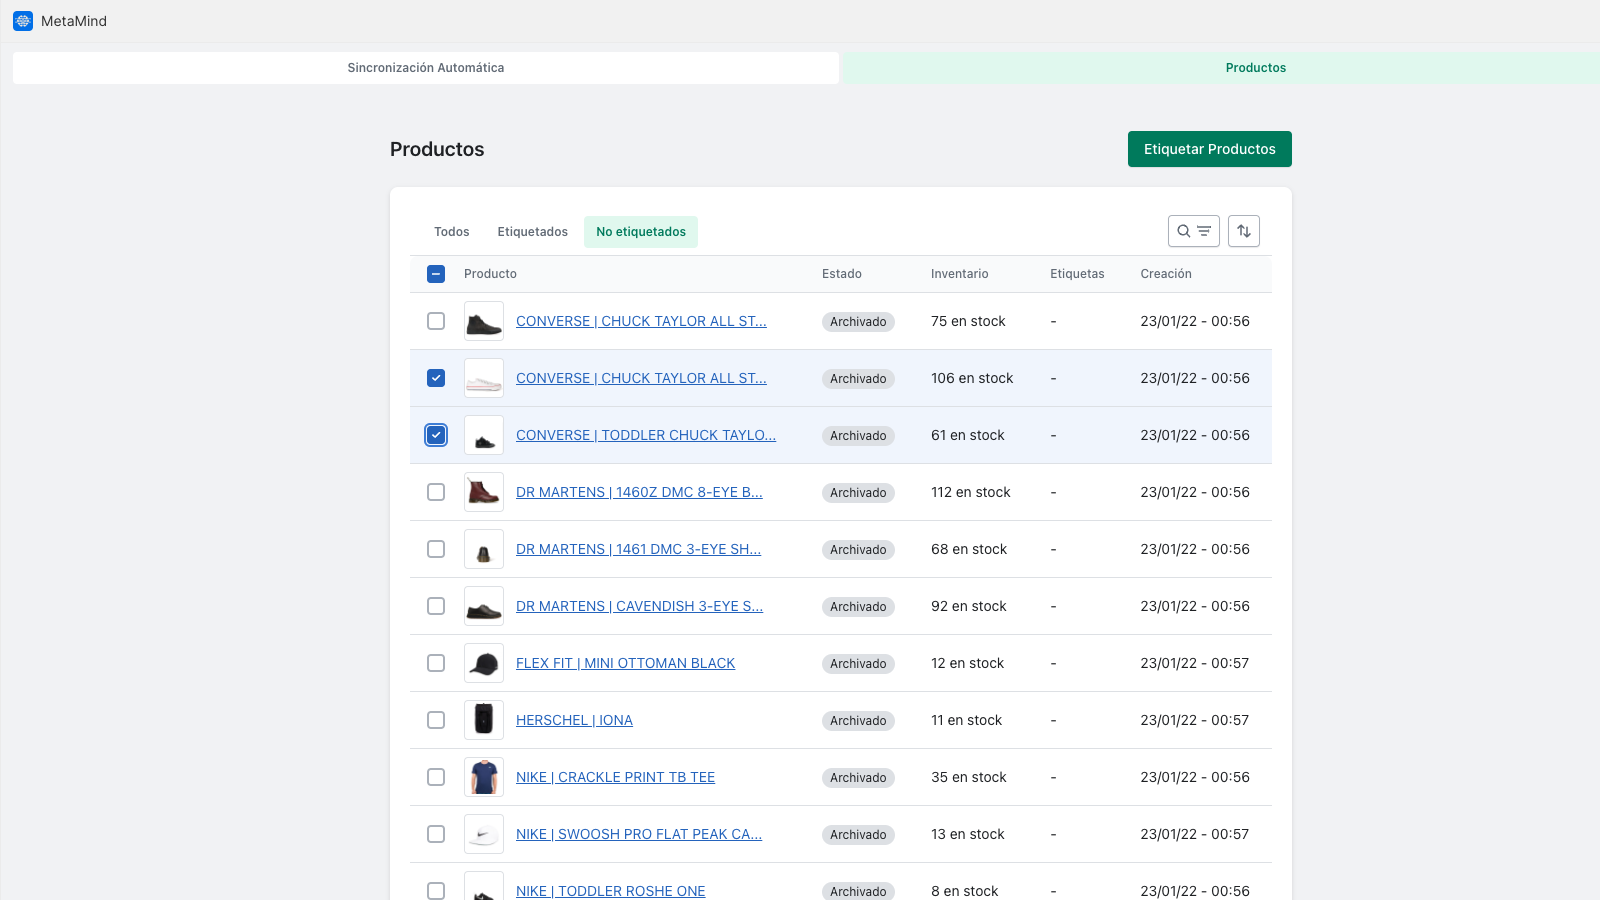Show the Todos product filter
The width and height of the screenshot is (1600, 900).
pos(452,232)
